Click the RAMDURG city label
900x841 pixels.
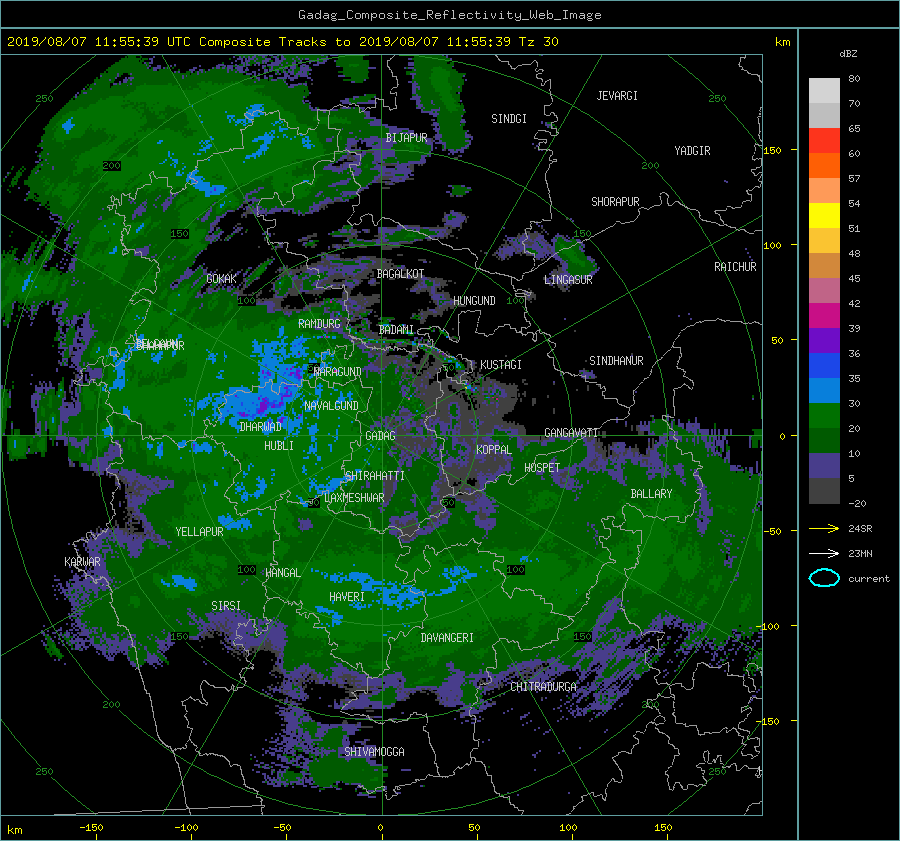pyautogui.click(x=319, y=324)
